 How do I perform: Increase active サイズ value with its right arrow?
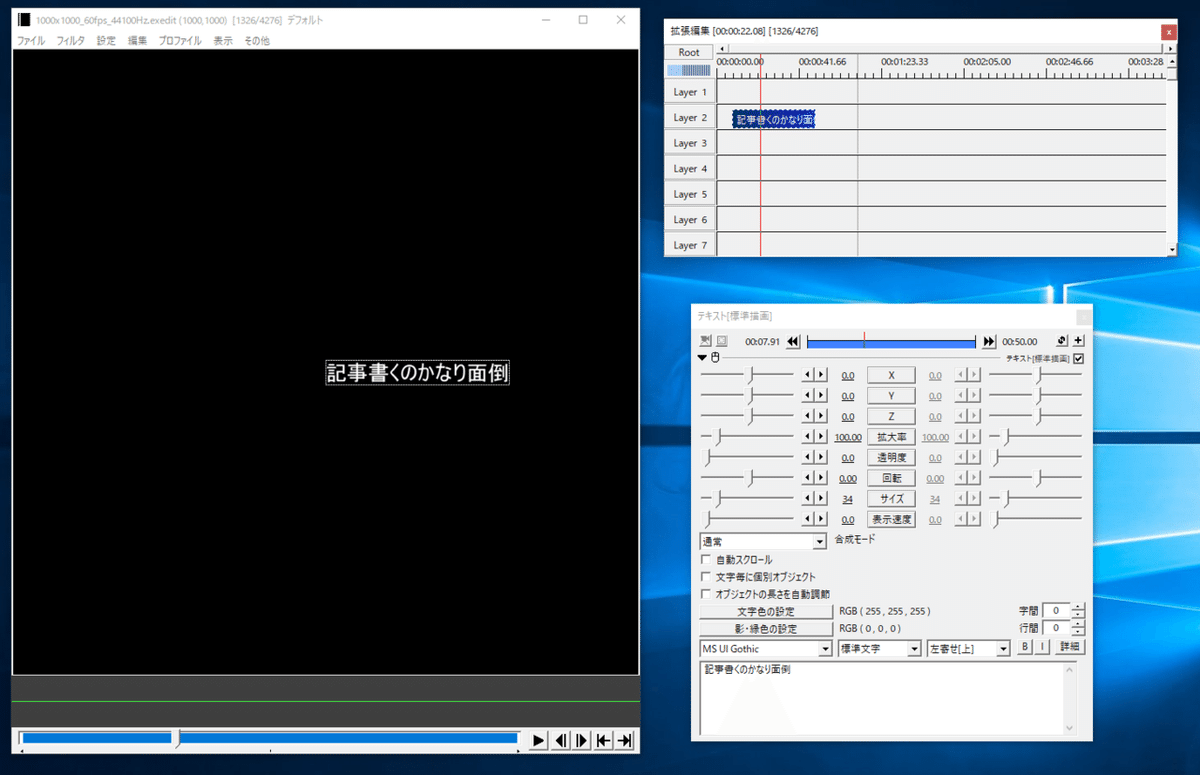click(821, 498)
